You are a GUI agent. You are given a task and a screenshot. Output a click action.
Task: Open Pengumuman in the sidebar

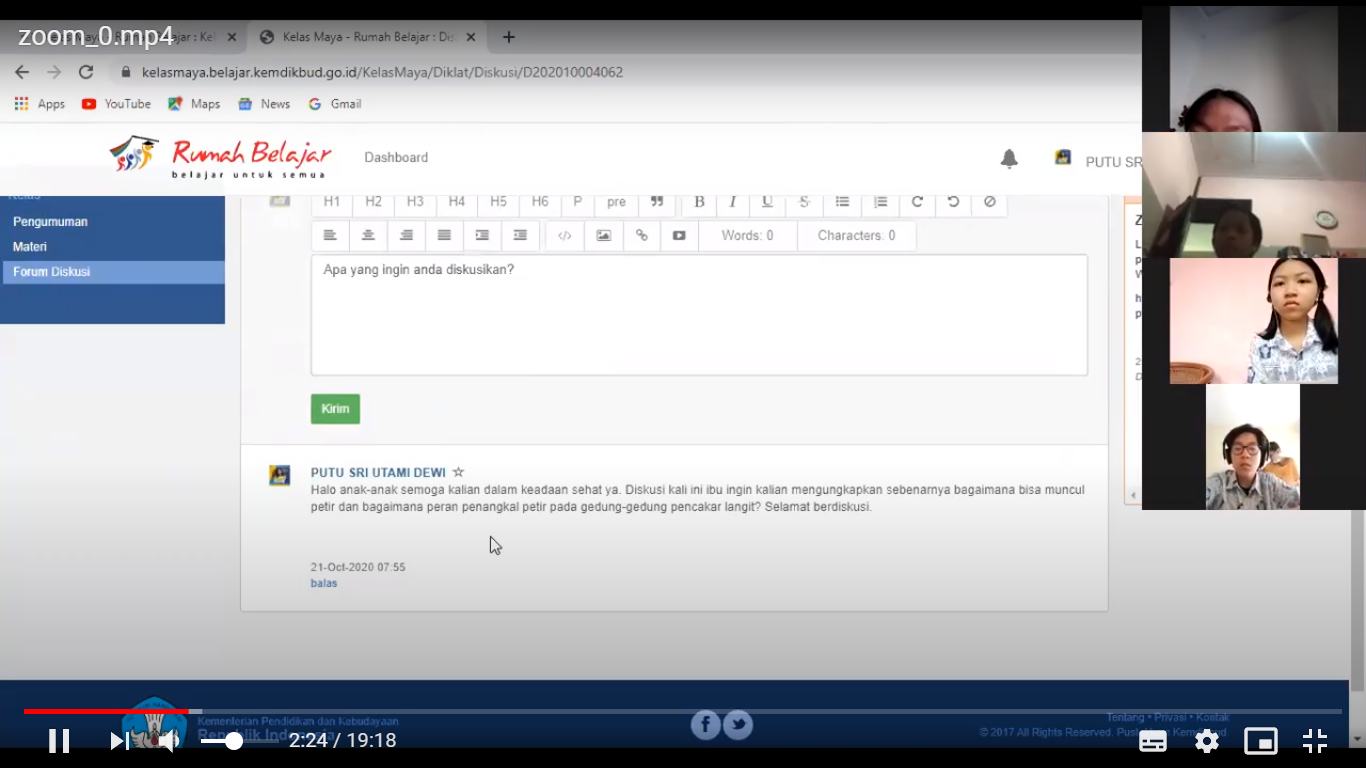point(51,222)
